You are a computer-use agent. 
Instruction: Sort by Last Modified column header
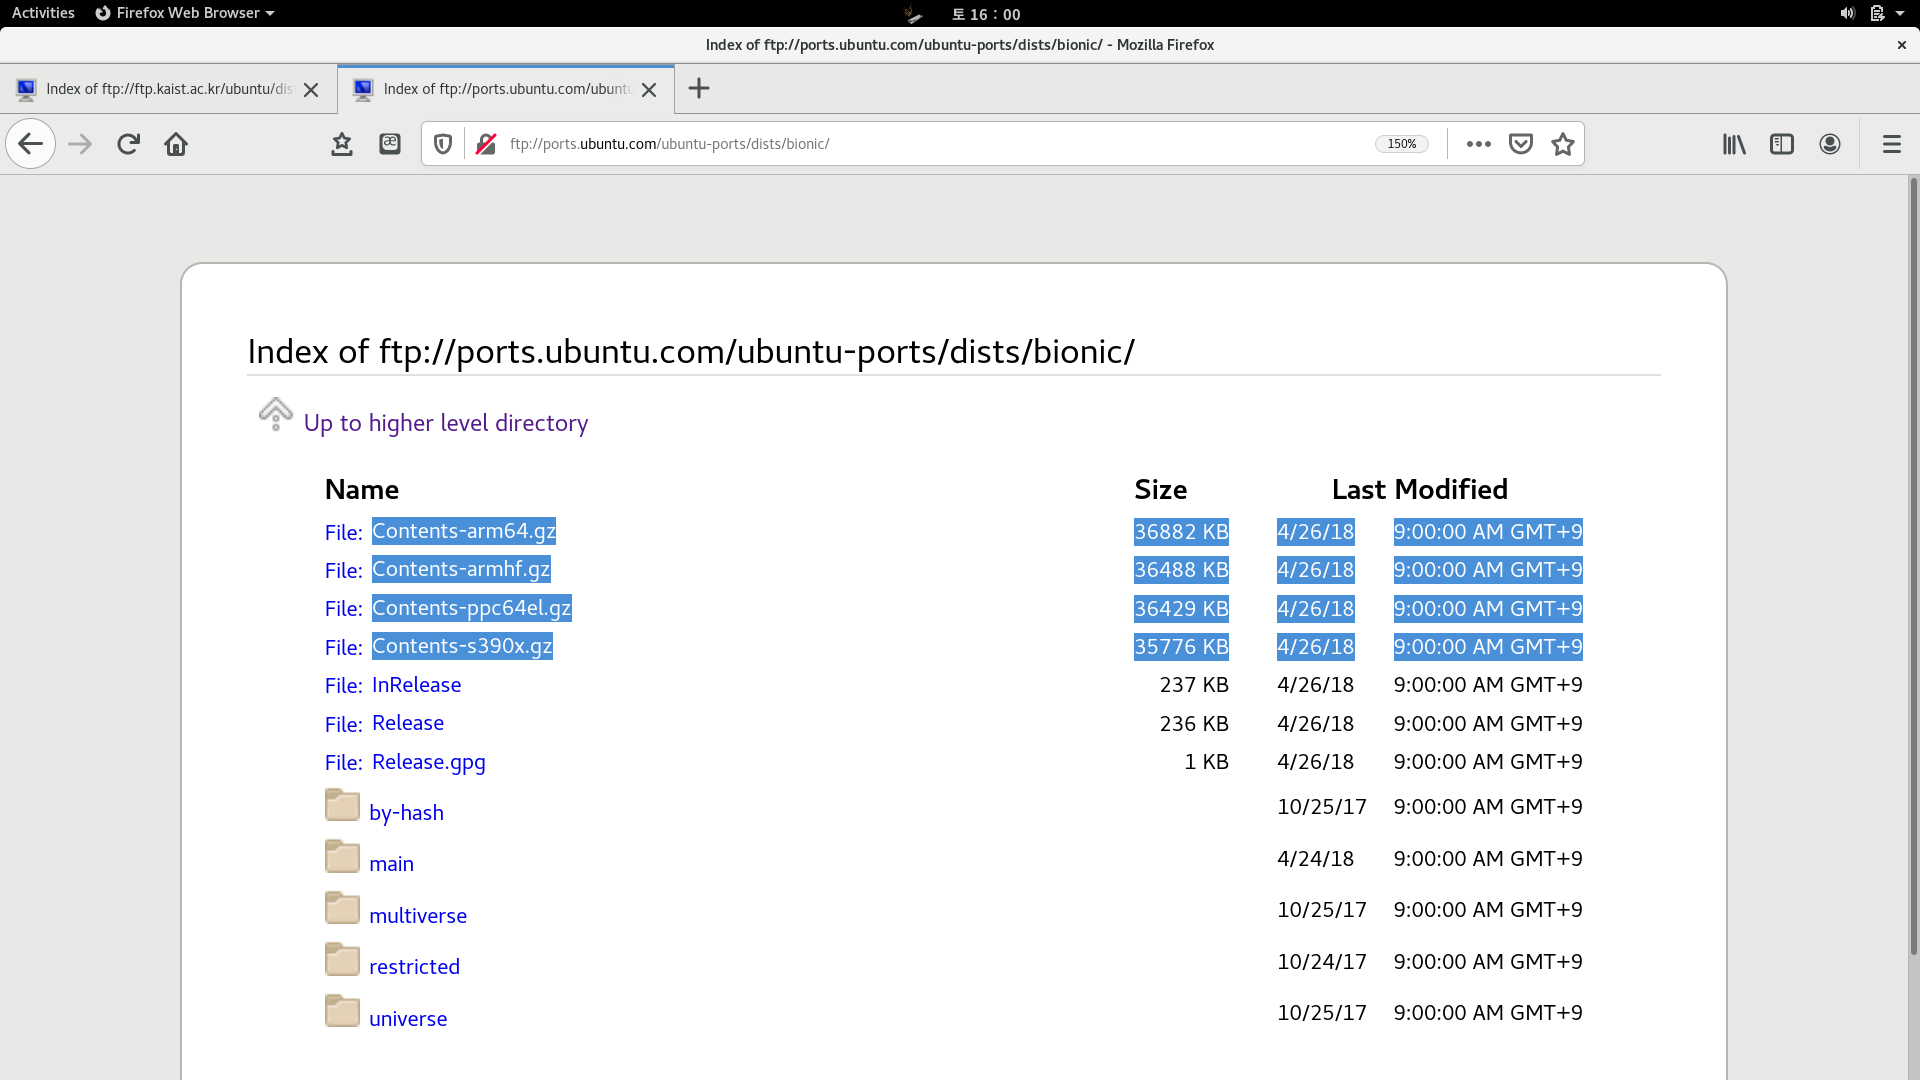coord(1420,490)
